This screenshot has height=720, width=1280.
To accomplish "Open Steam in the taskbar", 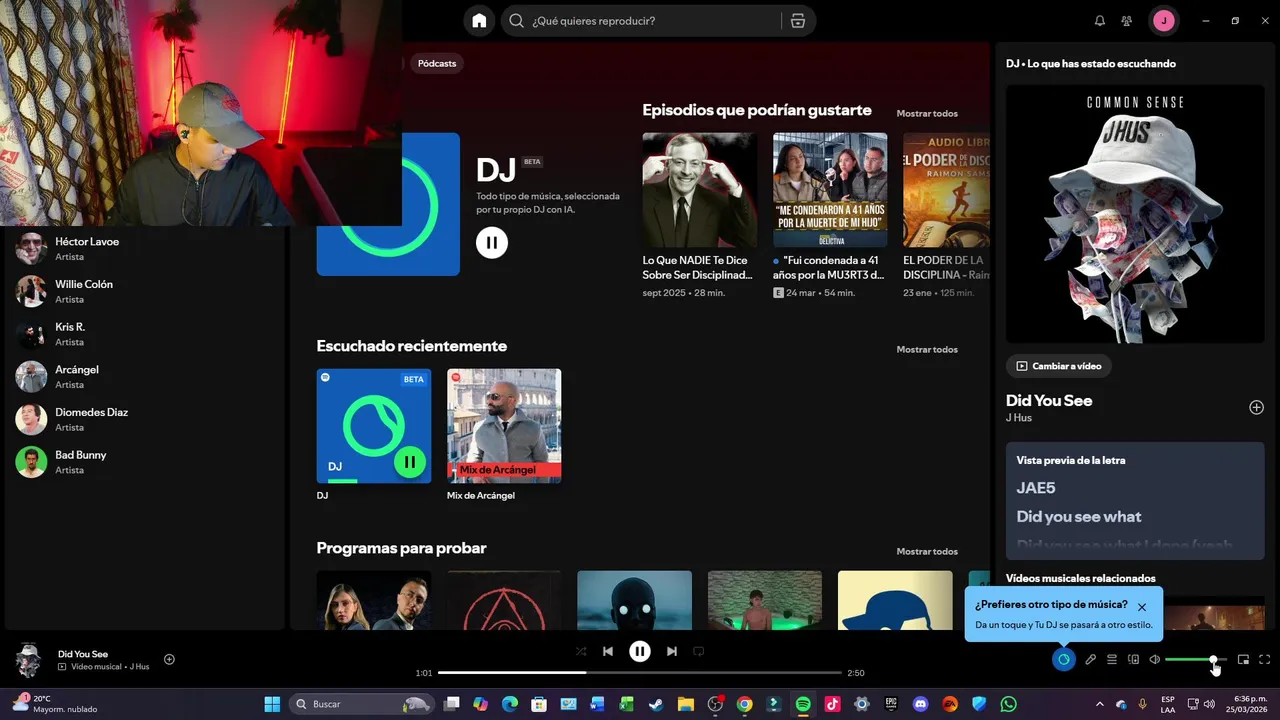I will click(656, 704).
